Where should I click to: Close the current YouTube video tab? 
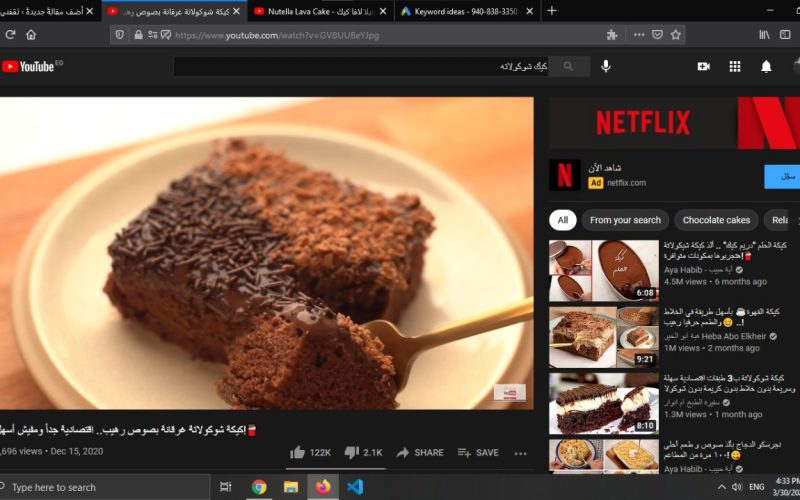[236, 11]
